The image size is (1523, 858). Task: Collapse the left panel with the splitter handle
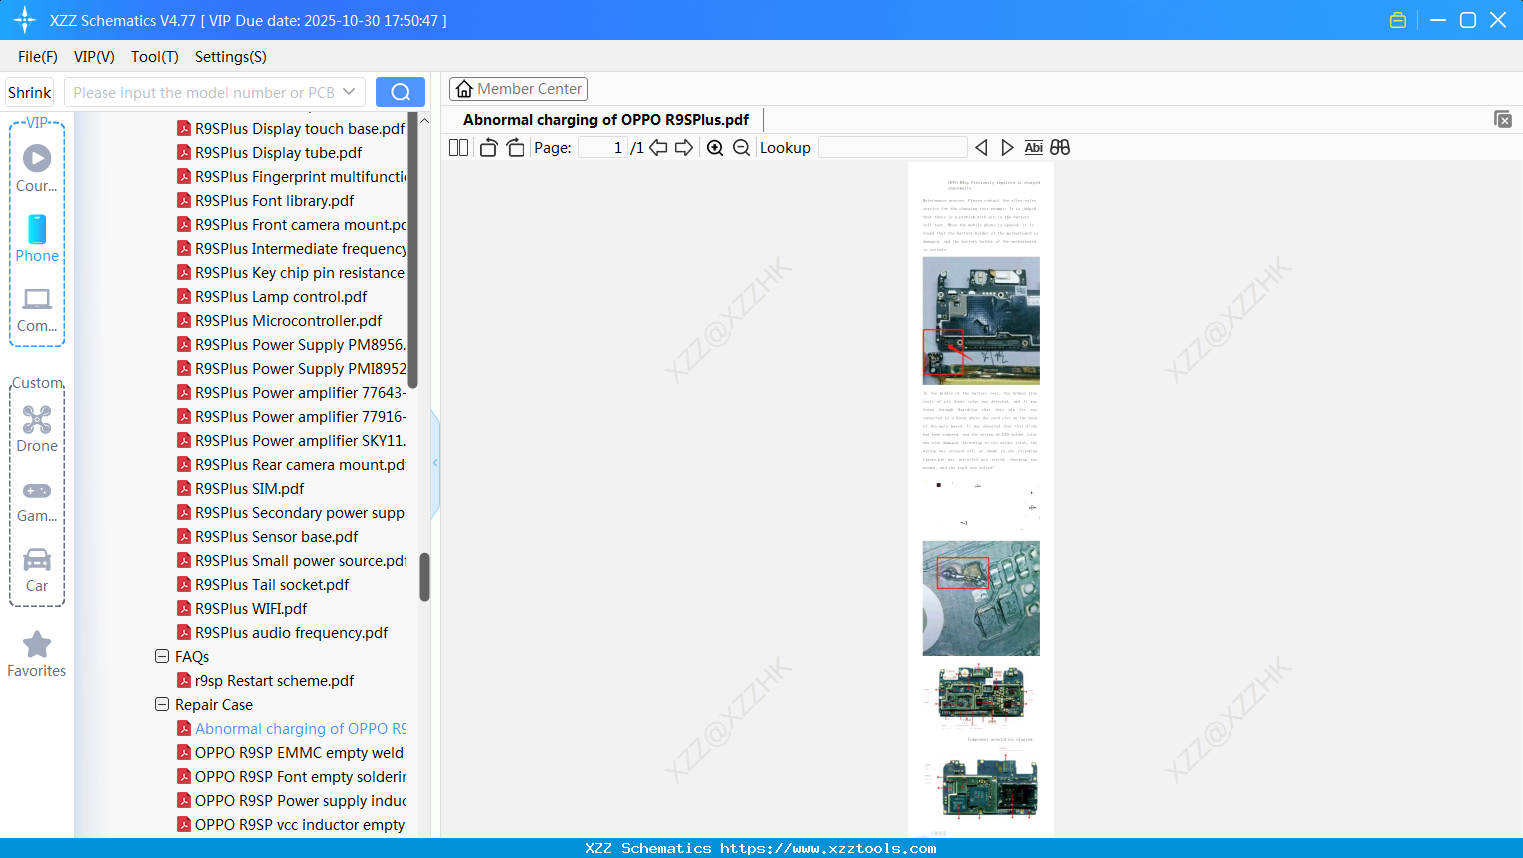pyautogui.click(x=435, y=463)
